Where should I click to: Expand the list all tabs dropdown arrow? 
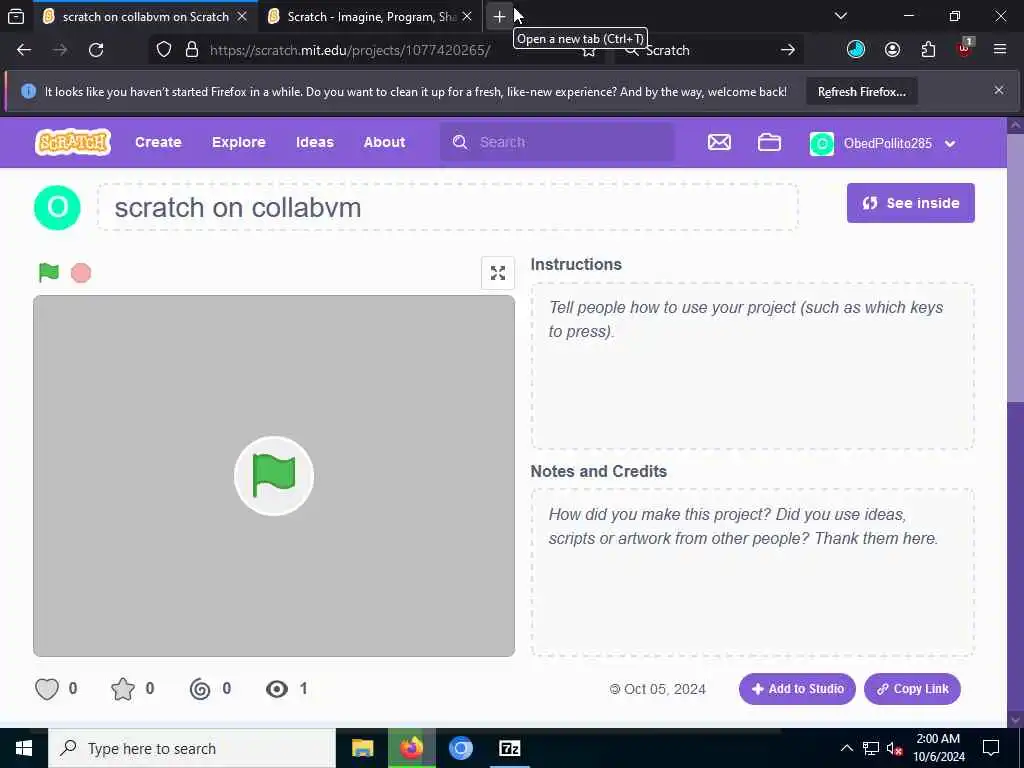click(x=840, y=16)
